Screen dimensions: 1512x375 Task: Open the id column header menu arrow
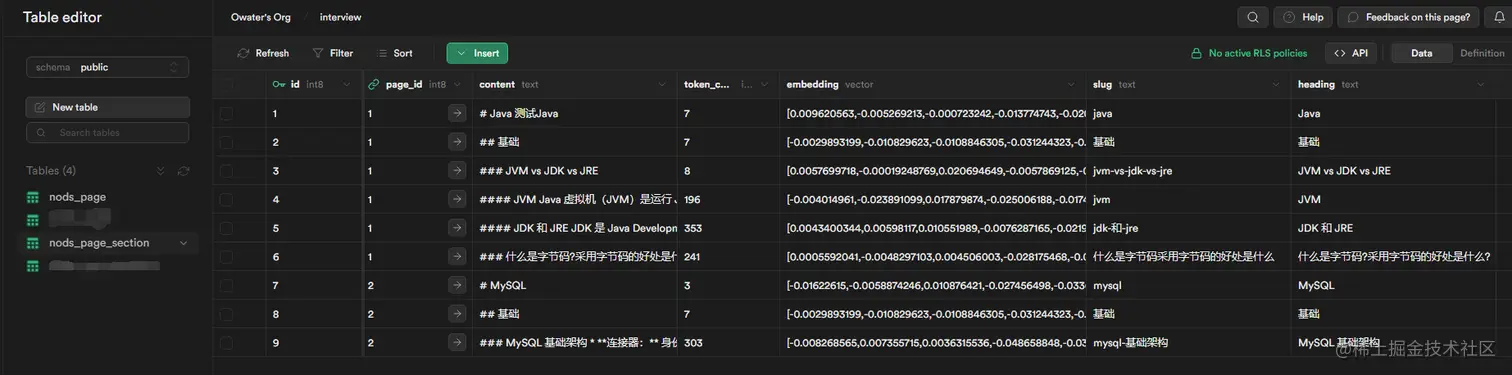(x=347, y=85)
